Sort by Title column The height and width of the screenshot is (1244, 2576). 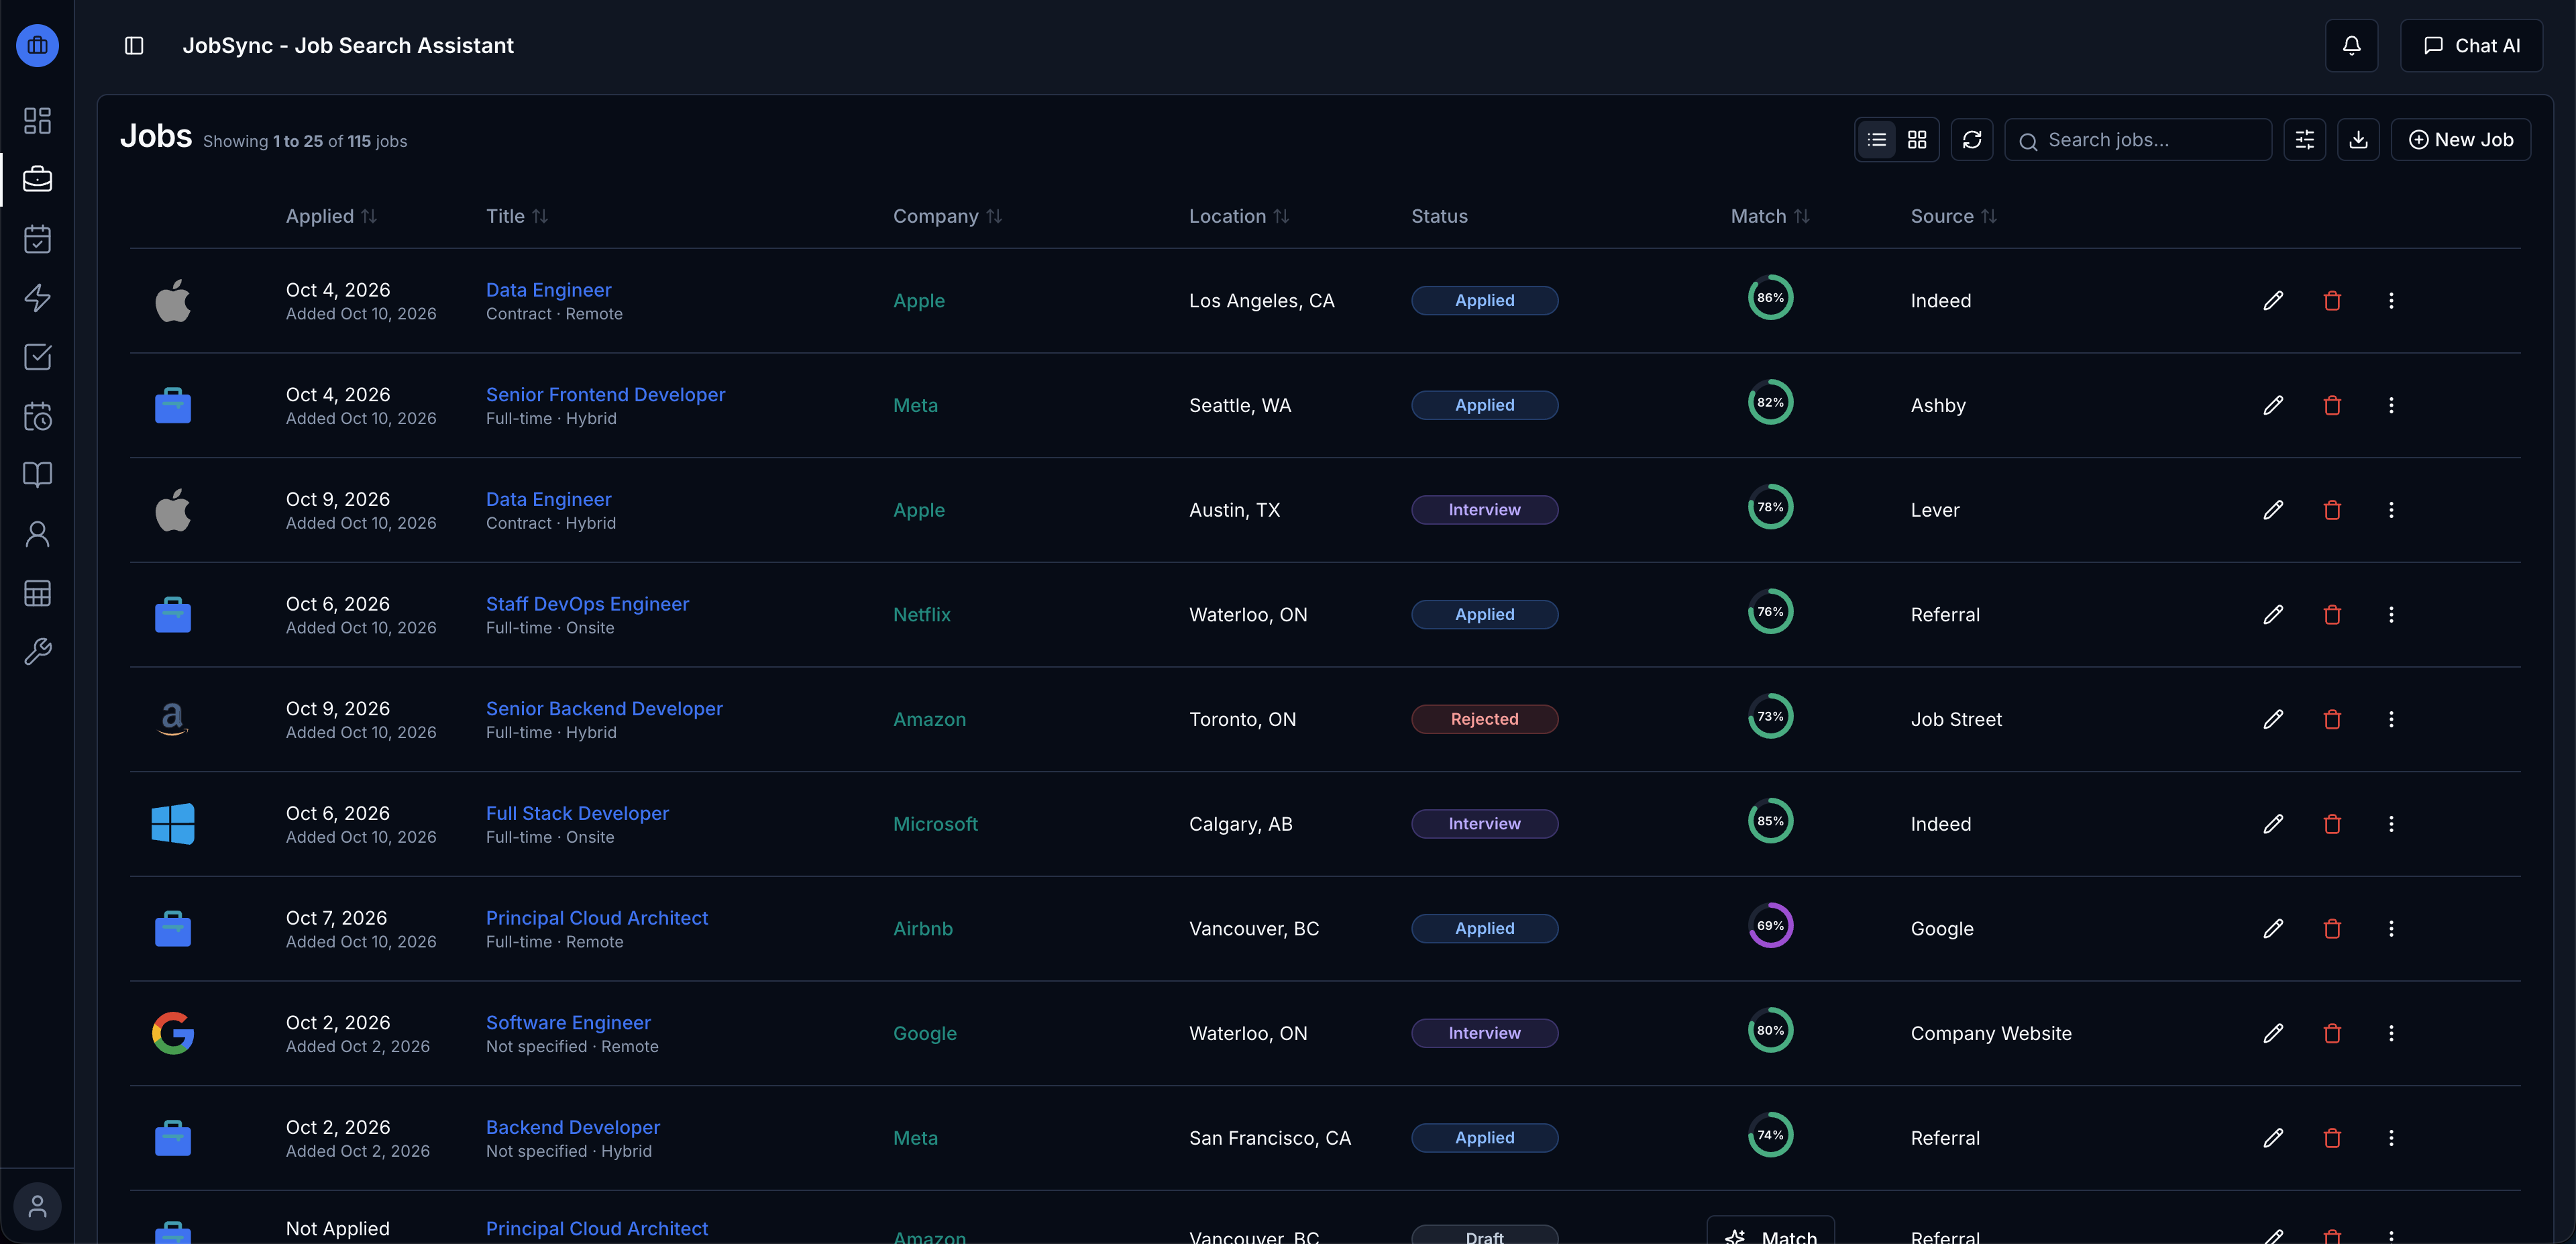pyautogui.click(x=517, y=217)
